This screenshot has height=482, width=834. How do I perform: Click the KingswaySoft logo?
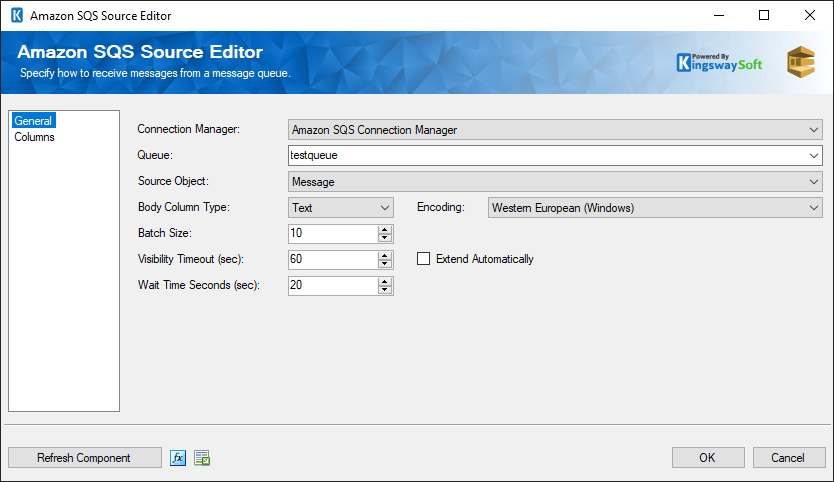pos(719,63)
